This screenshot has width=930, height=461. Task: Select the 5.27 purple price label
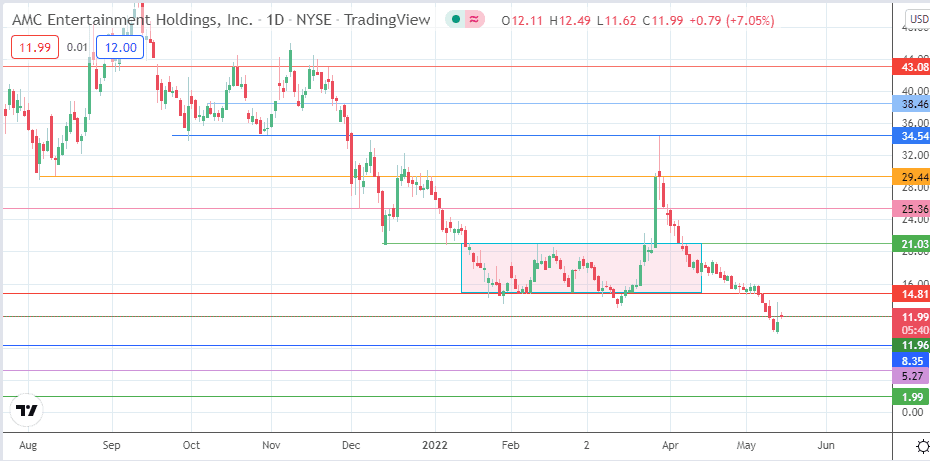click(911, 376)
